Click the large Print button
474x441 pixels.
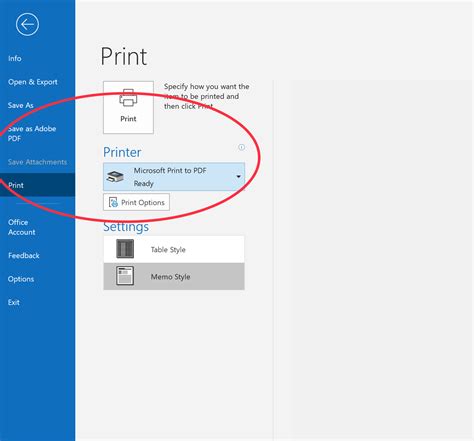click(128, 107)
